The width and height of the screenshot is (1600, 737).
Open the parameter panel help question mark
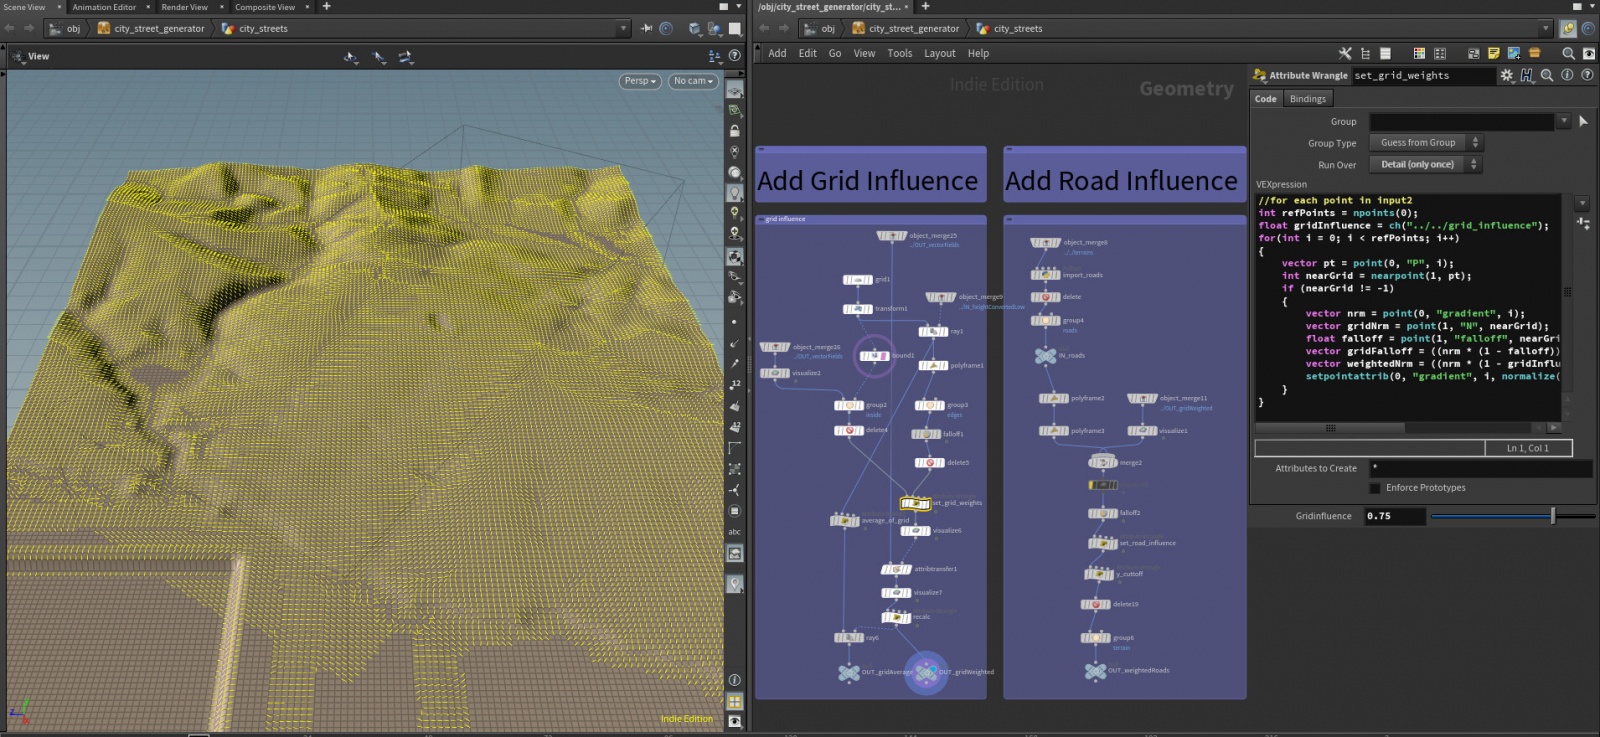(1586, 75)
